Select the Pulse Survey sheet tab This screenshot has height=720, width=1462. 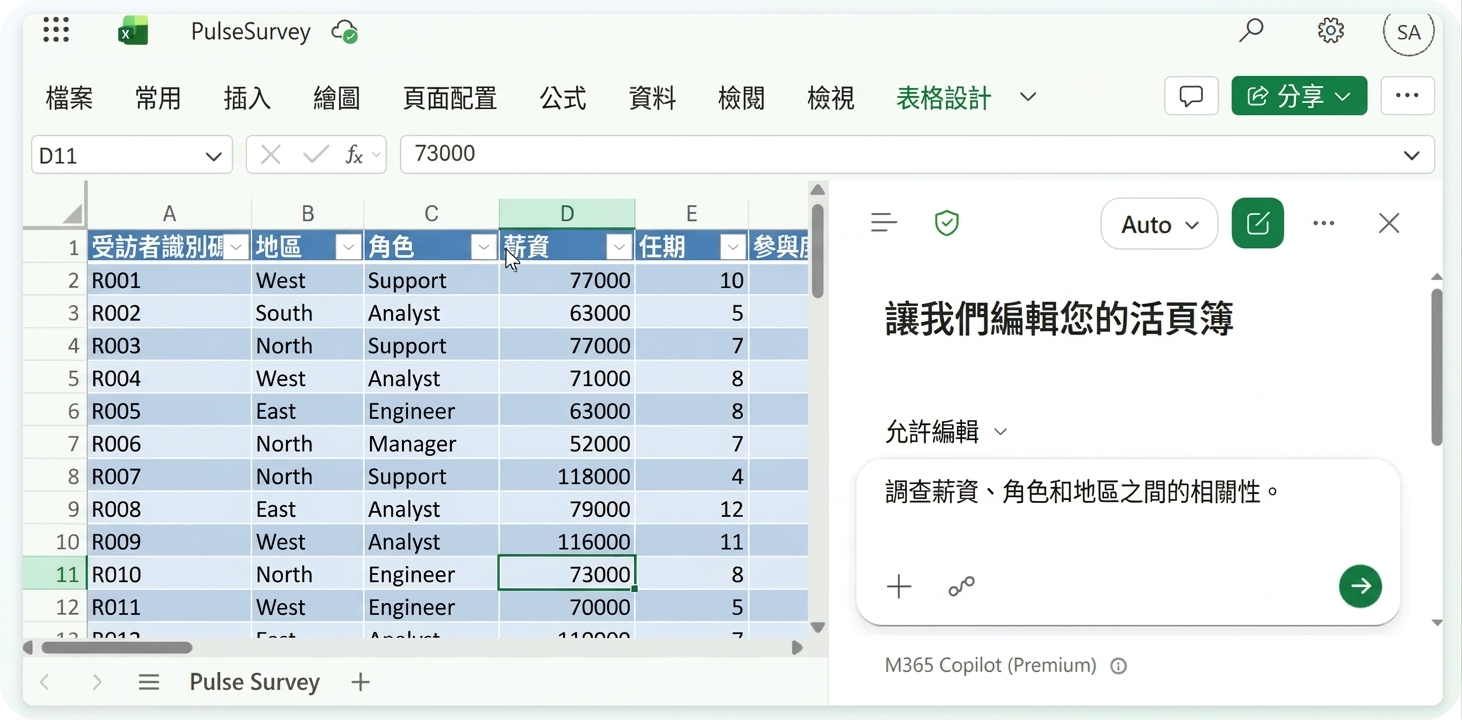[255, 682]
